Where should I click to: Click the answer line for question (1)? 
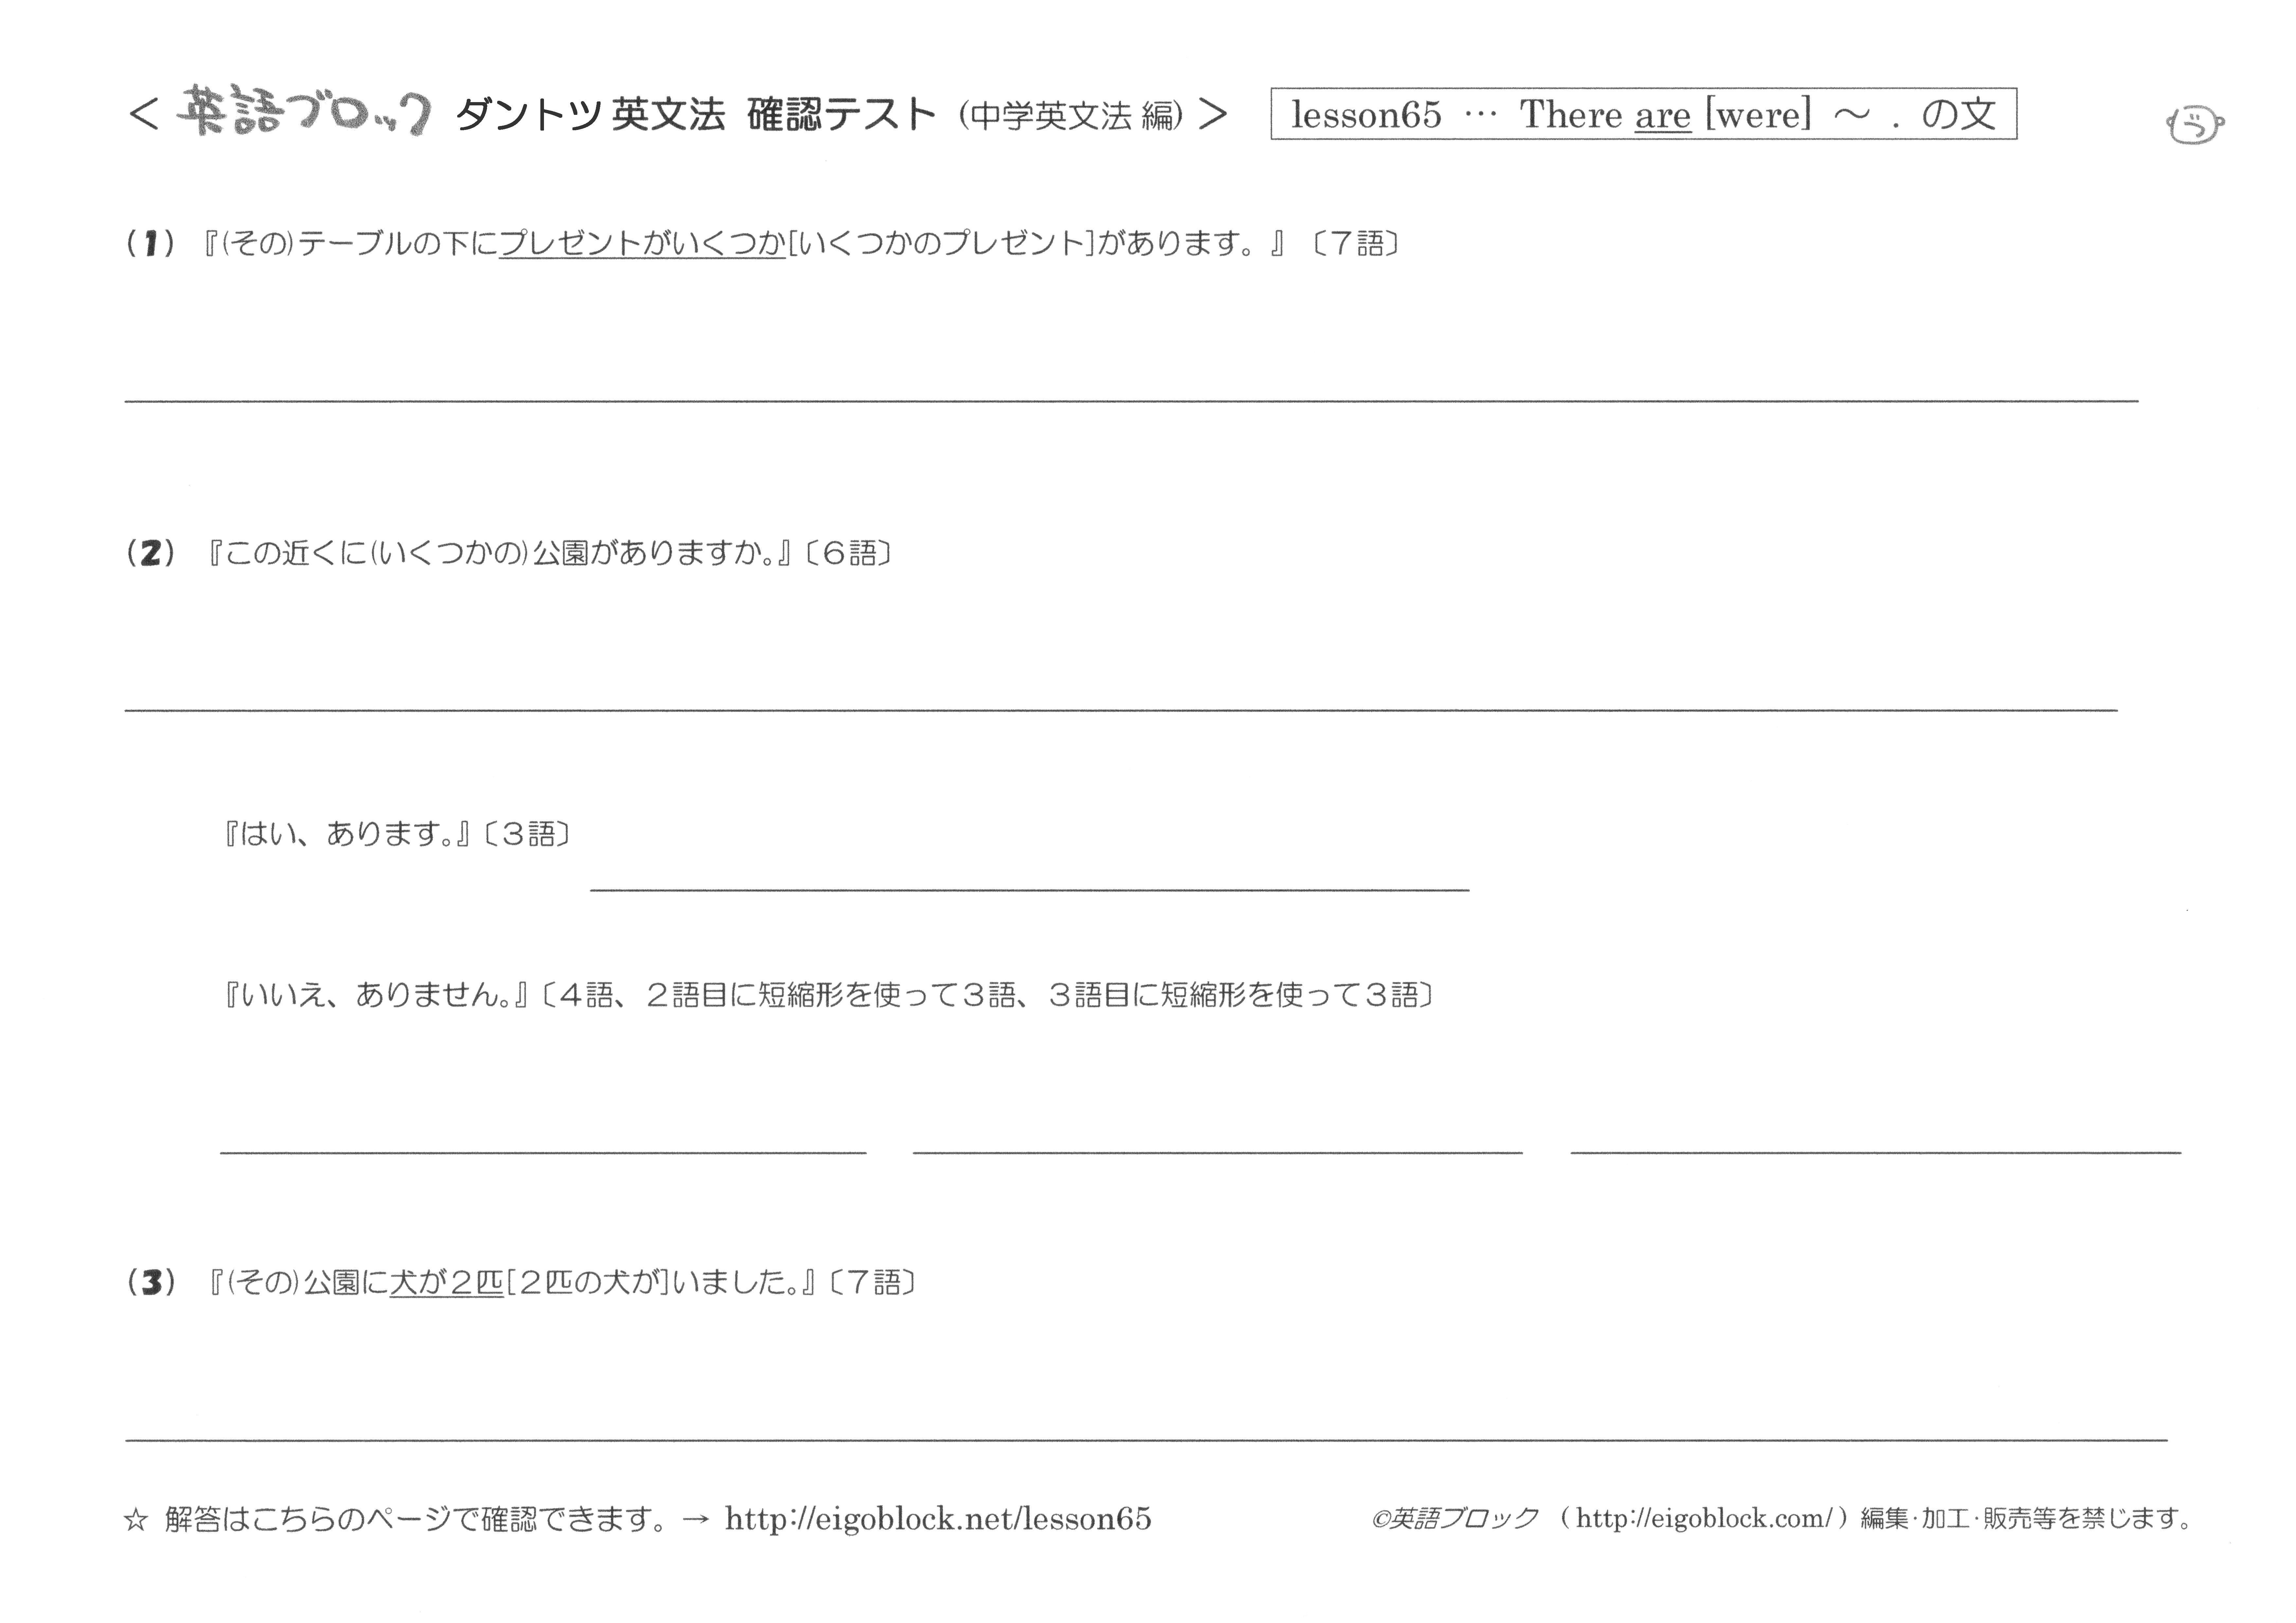1131,401
